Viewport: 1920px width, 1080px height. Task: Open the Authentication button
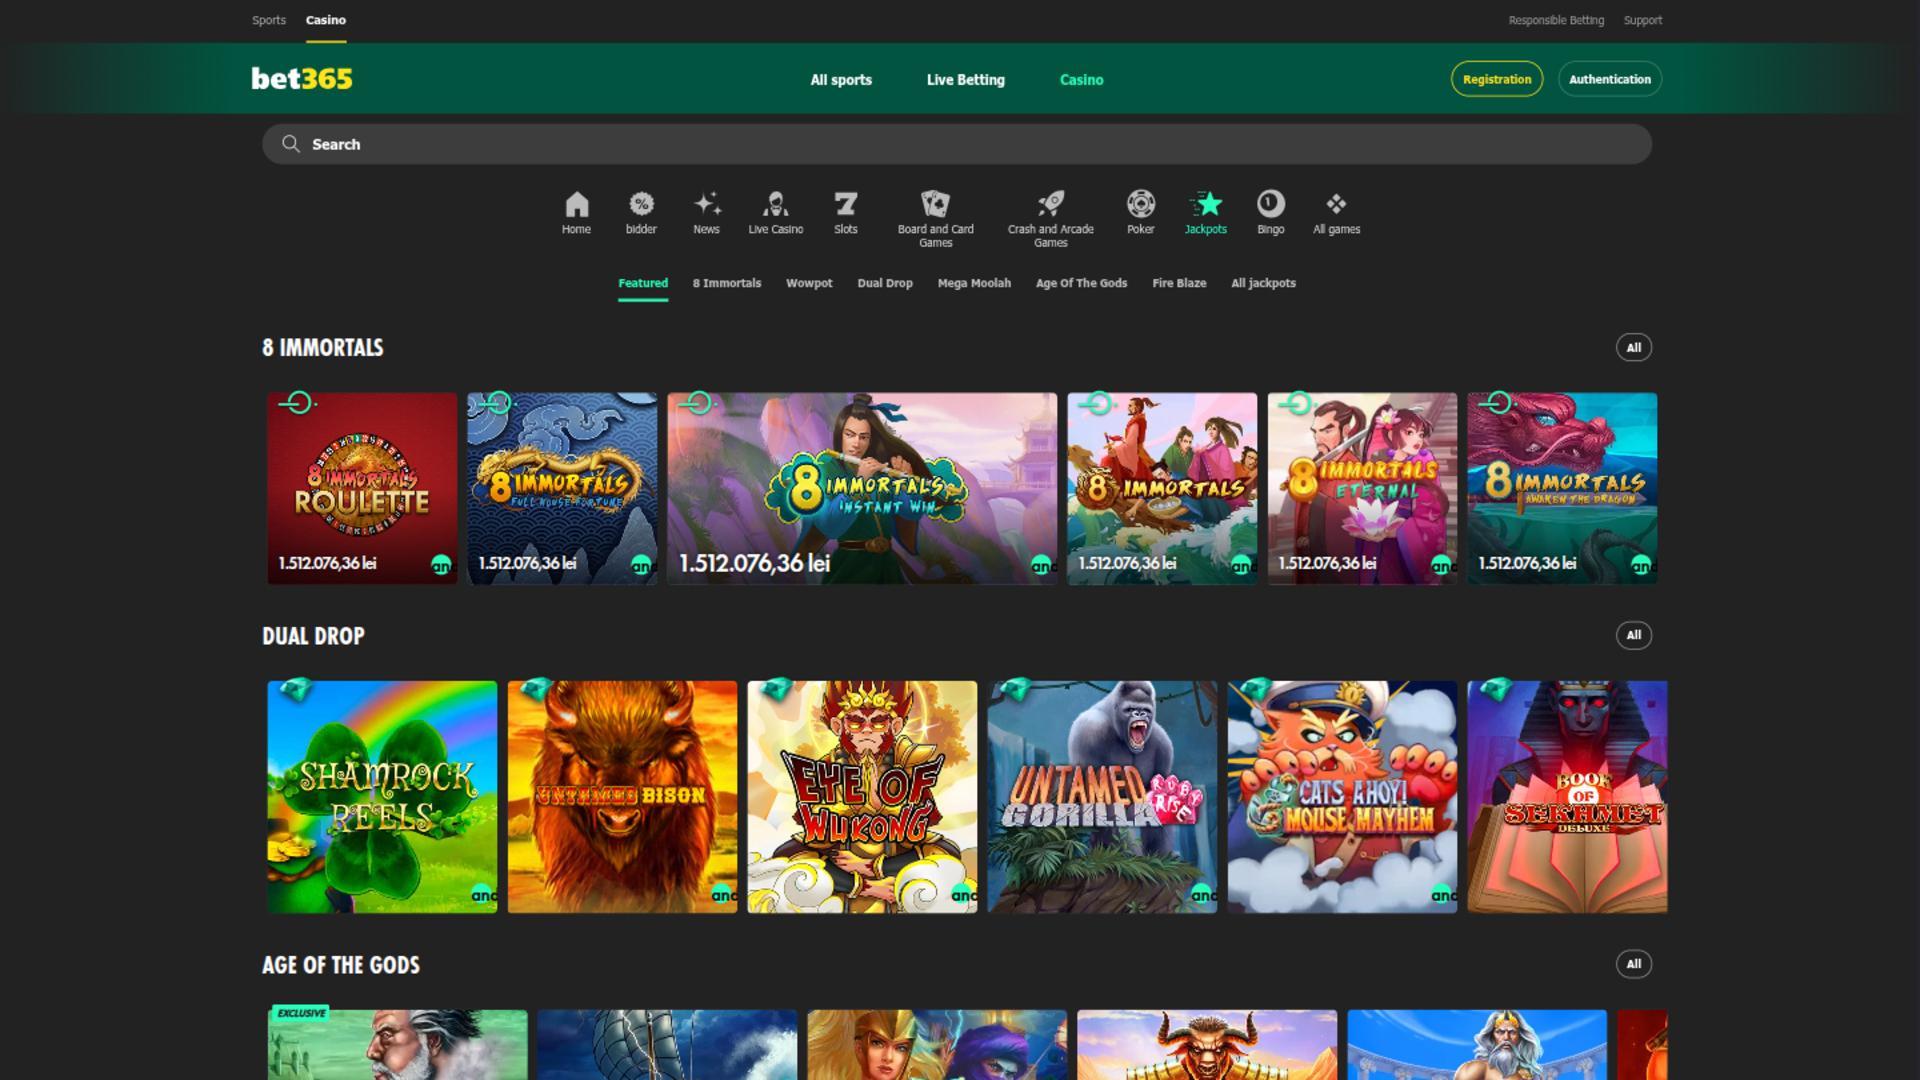click(1610, 79)
